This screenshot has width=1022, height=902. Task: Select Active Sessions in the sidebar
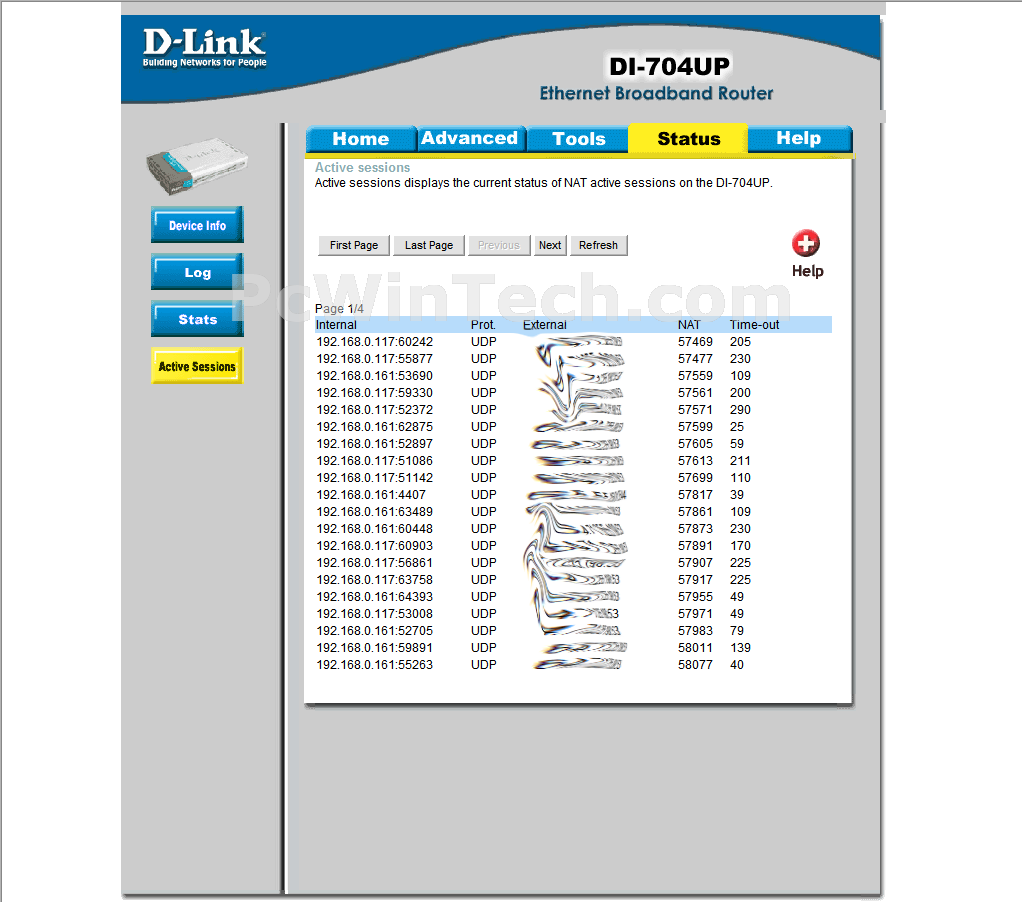click(197, 366)
